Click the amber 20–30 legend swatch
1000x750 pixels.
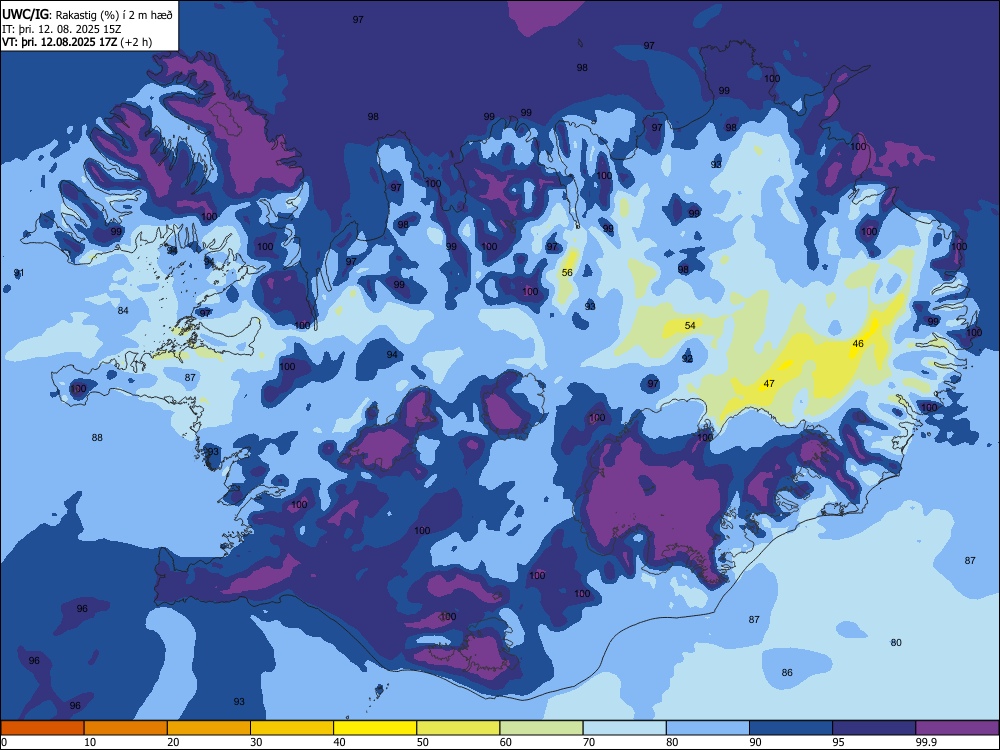pyautogui.click(x=209, y=728)
